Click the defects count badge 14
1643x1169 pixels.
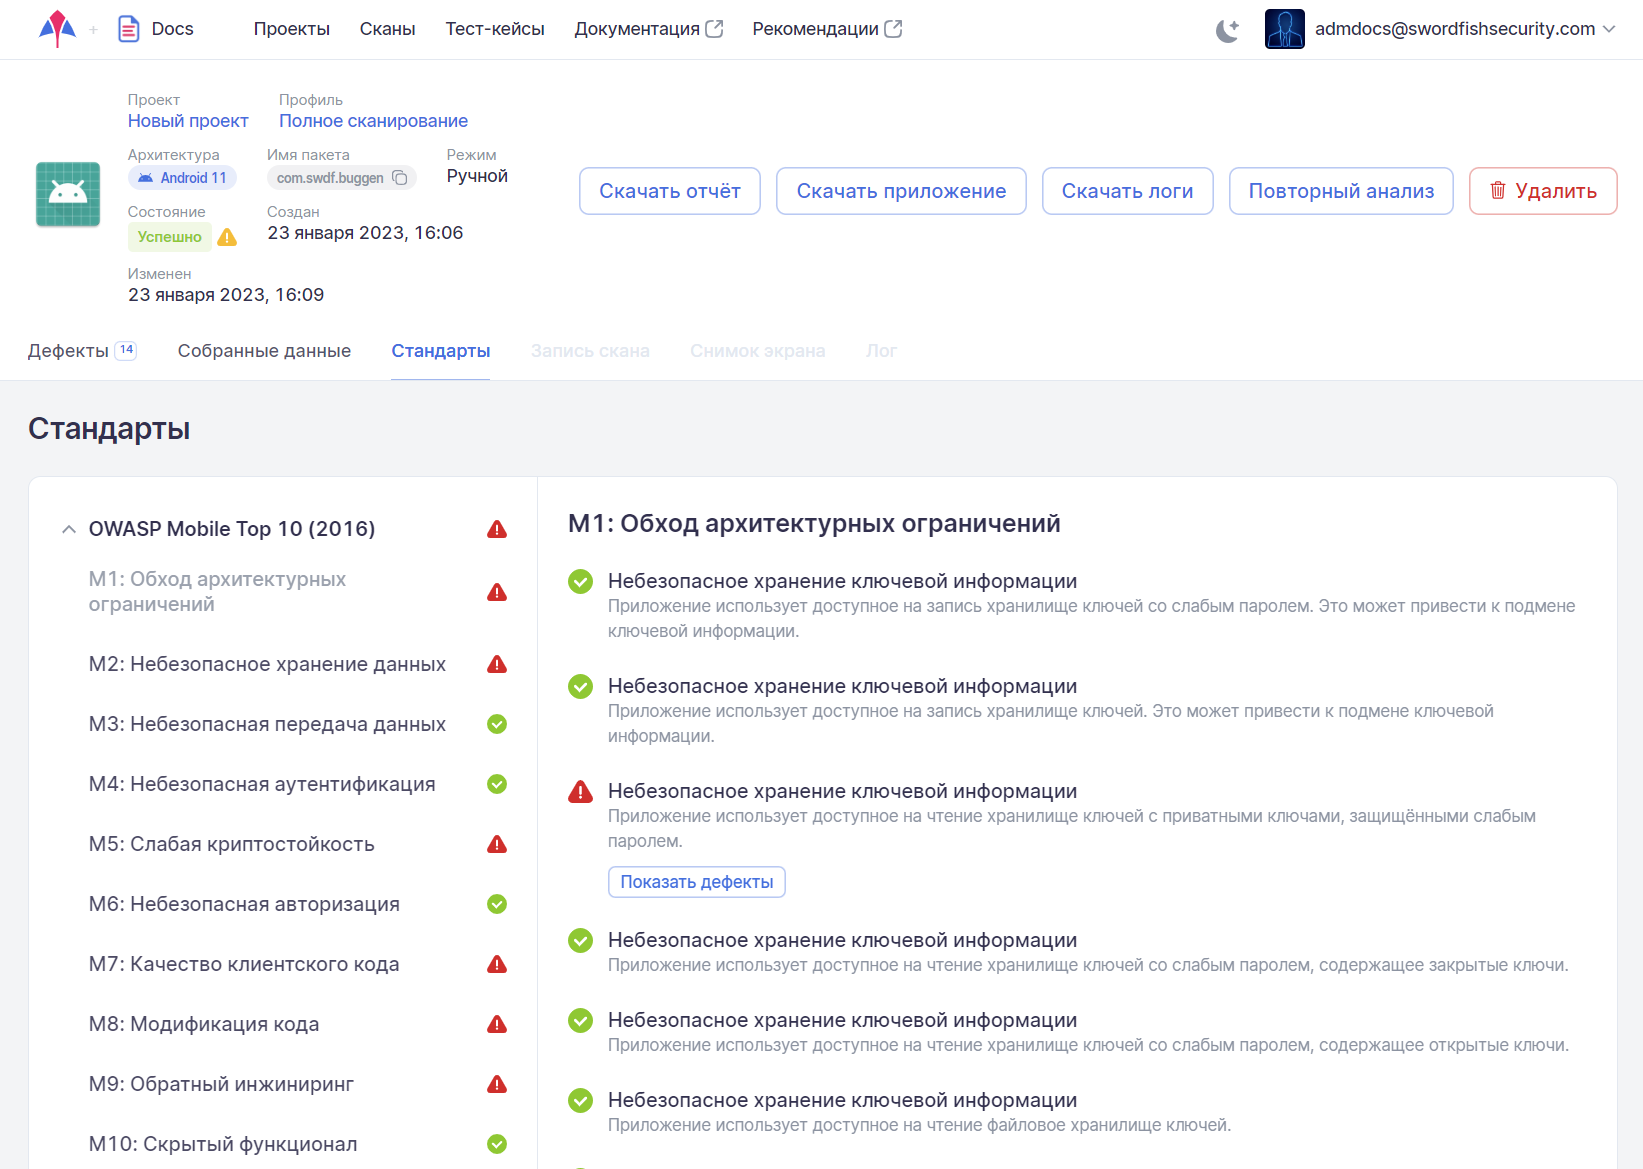tap(126, 350)
